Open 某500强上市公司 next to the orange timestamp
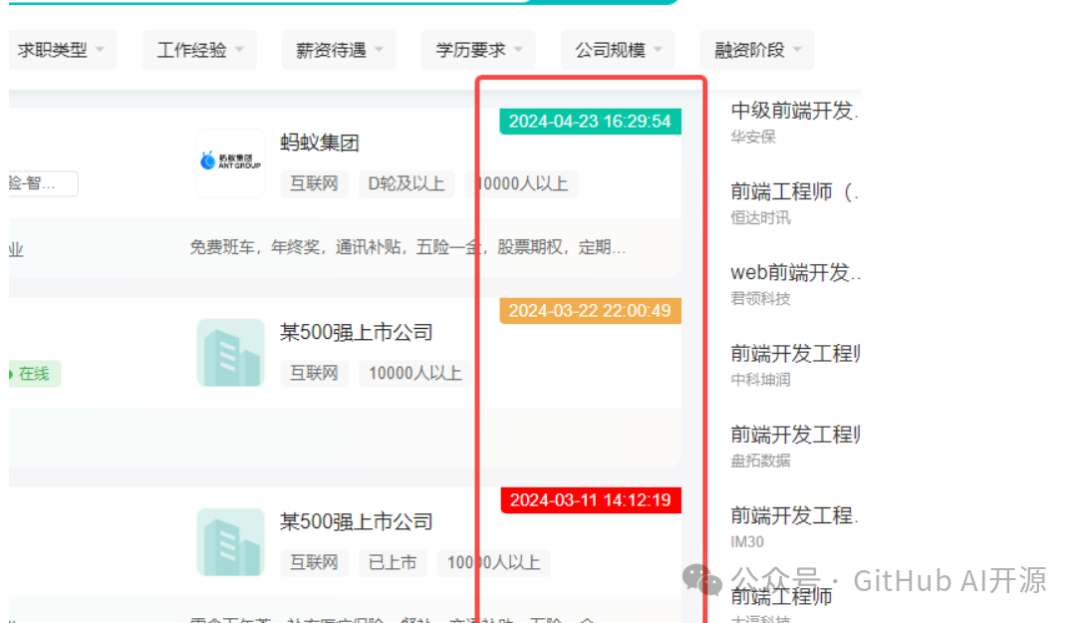This screenshot has width=1080, height=623. point(356,332)
